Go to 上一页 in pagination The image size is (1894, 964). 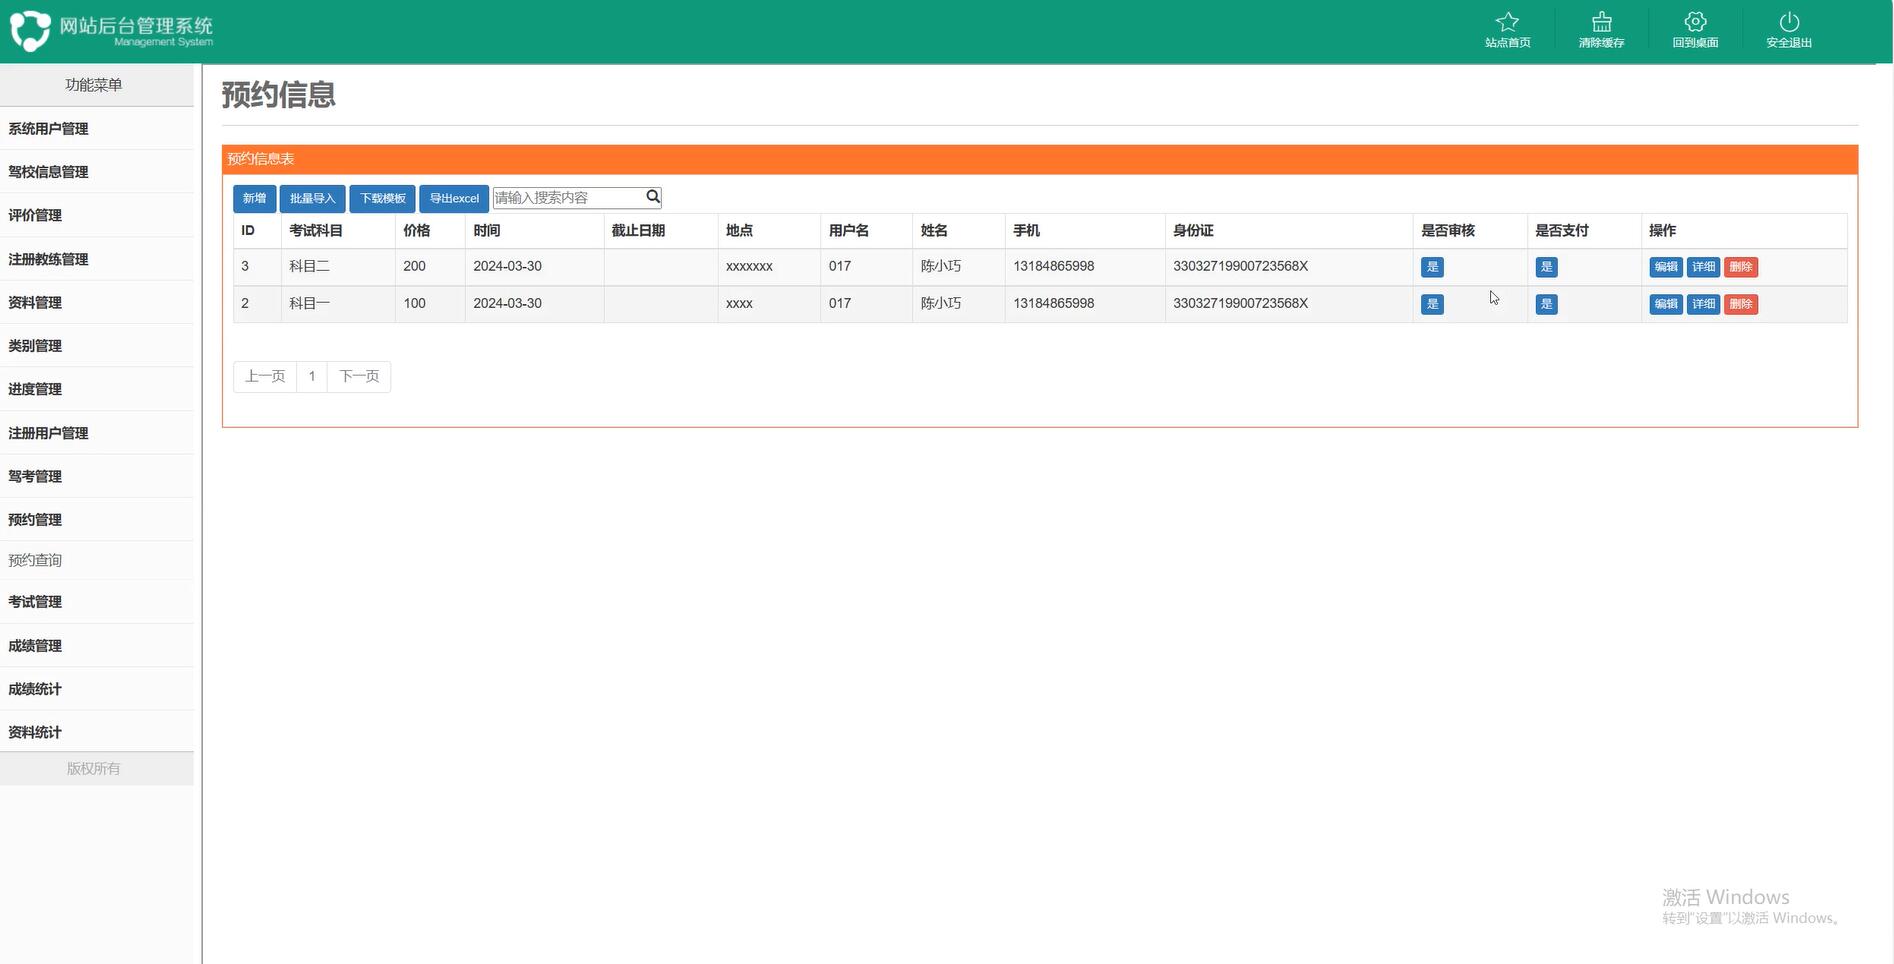265,376
